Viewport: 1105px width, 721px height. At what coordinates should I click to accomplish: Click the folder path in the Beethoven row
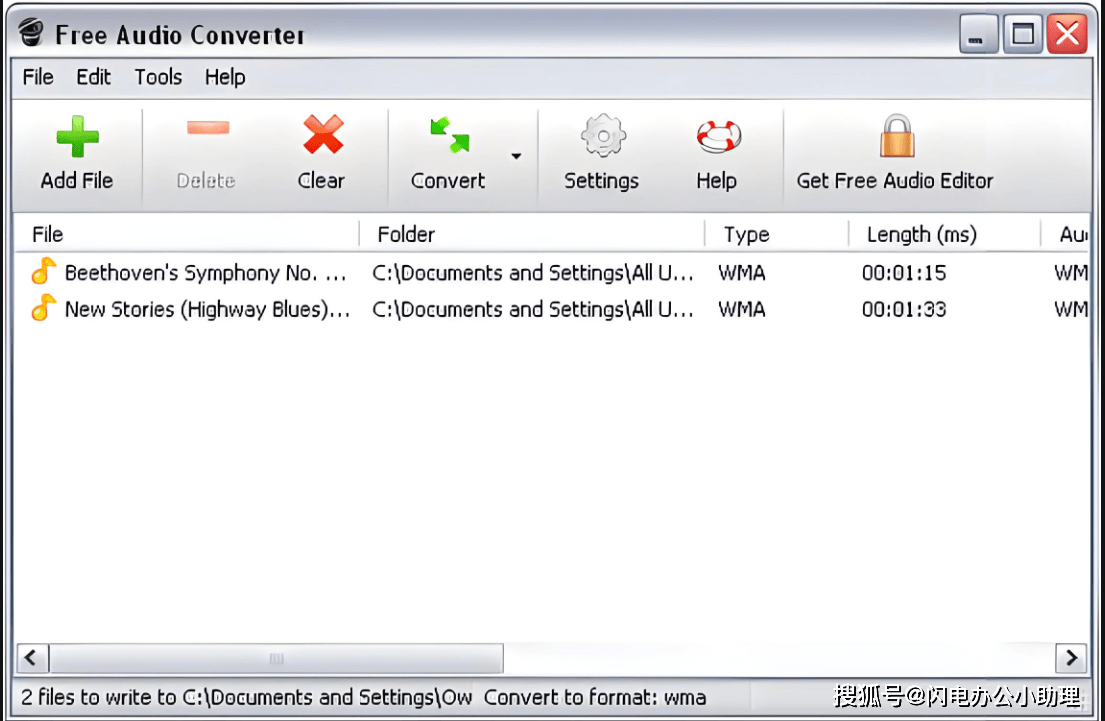[533, 273]
